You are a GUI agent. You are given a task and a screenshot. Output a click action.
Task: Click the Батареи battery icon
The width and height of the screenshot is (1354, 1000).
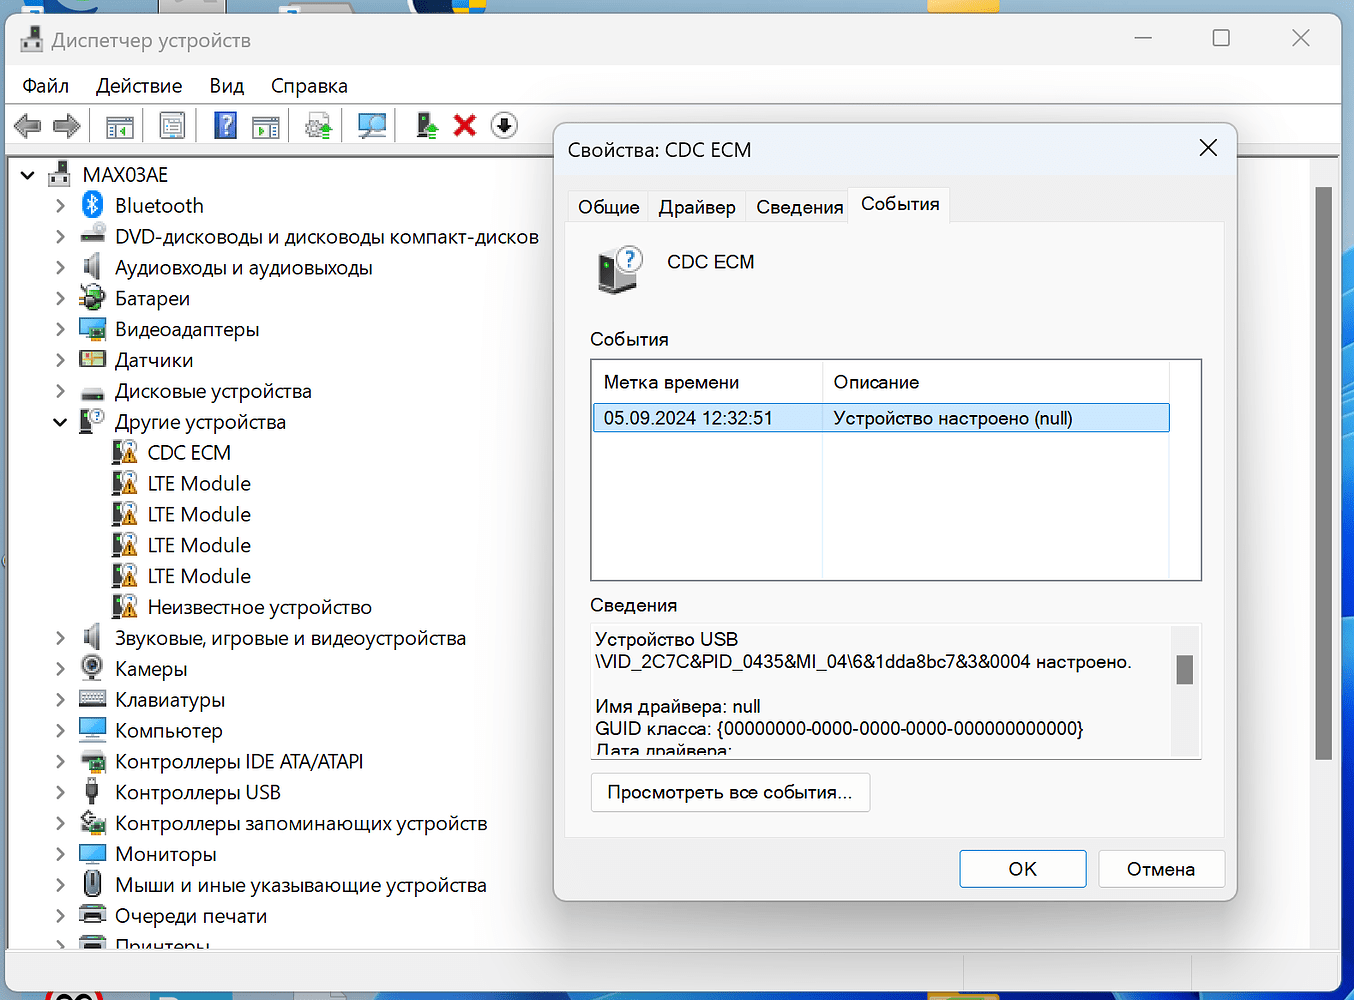click(x=93, y=298)
